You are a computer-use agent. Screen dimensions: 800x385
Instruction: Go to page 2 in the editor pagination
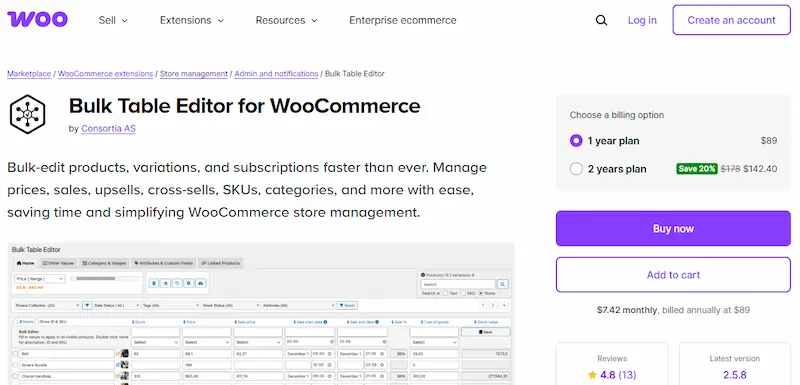coord(493,305)
